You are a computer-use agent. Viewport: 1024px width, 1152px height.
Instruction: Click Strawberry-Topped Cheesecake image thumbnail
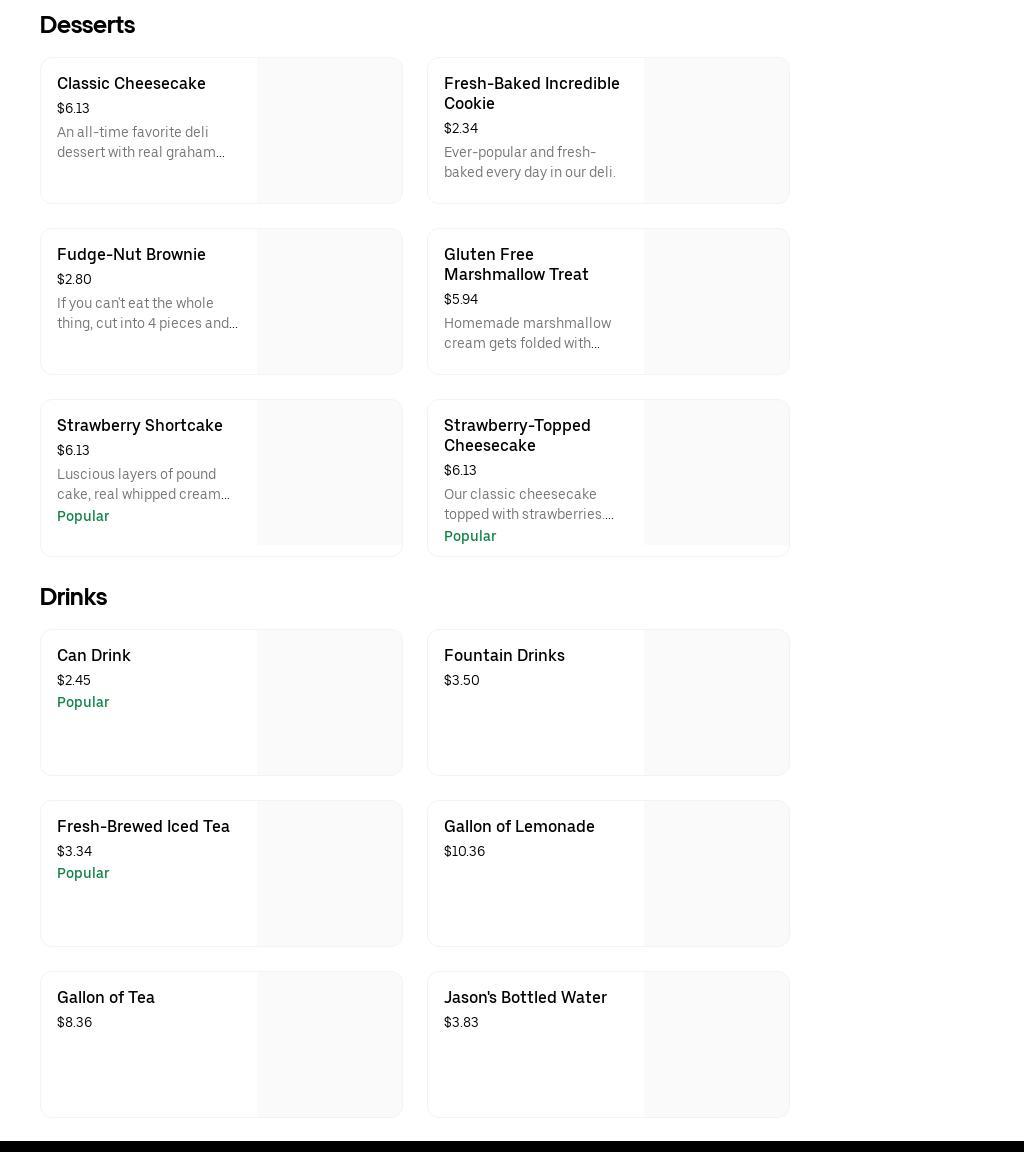(716, 473)
